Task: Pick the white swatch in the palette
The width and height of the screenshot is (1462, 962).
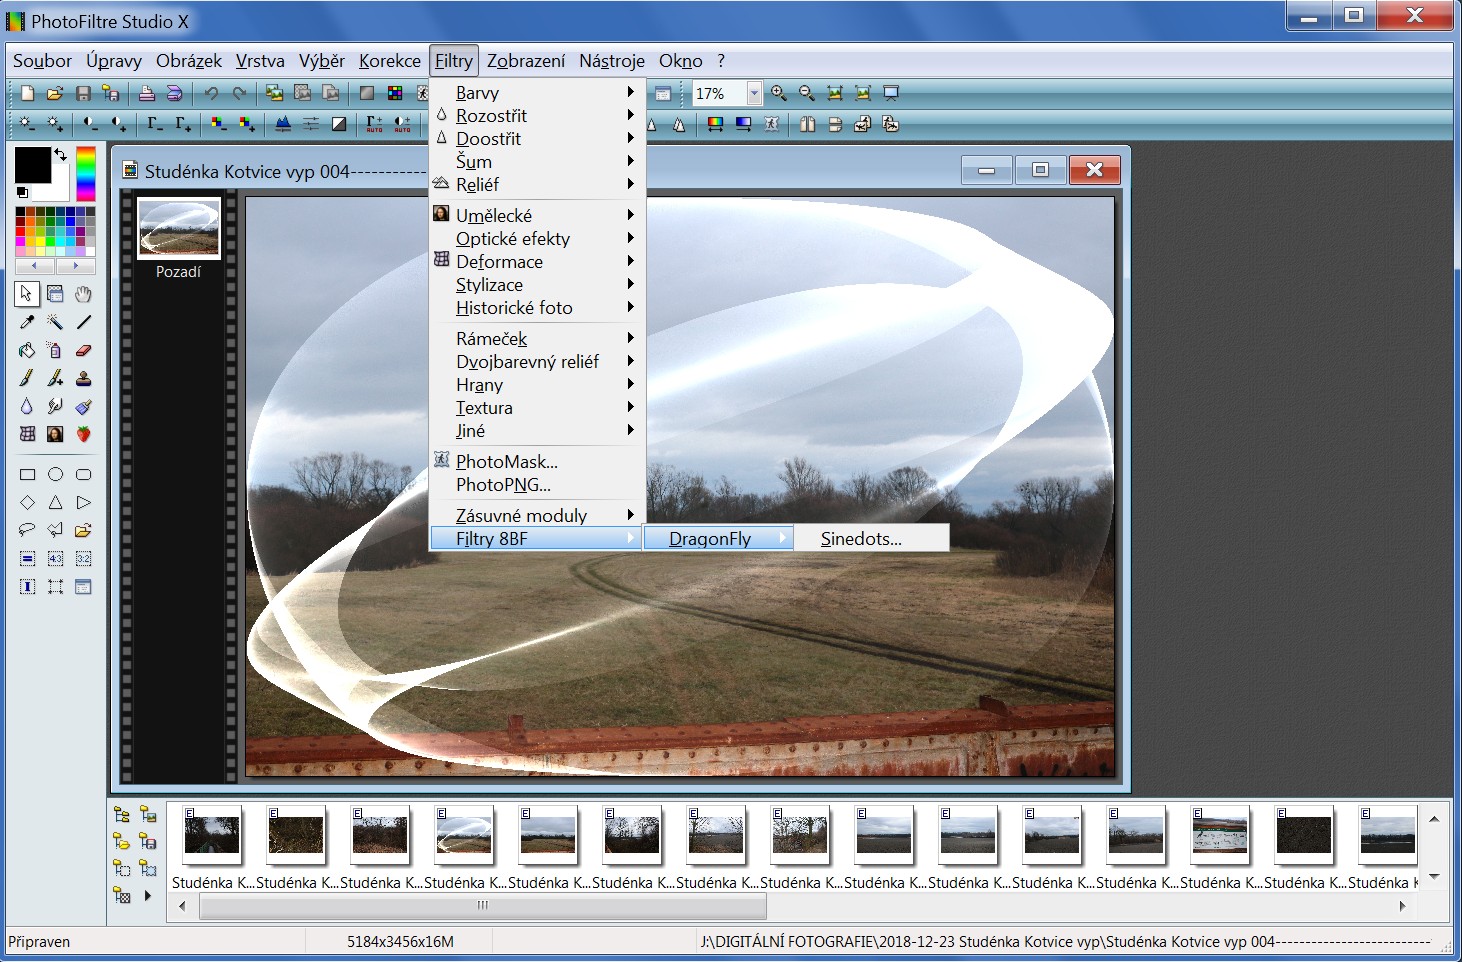Action: coord(91,252)
